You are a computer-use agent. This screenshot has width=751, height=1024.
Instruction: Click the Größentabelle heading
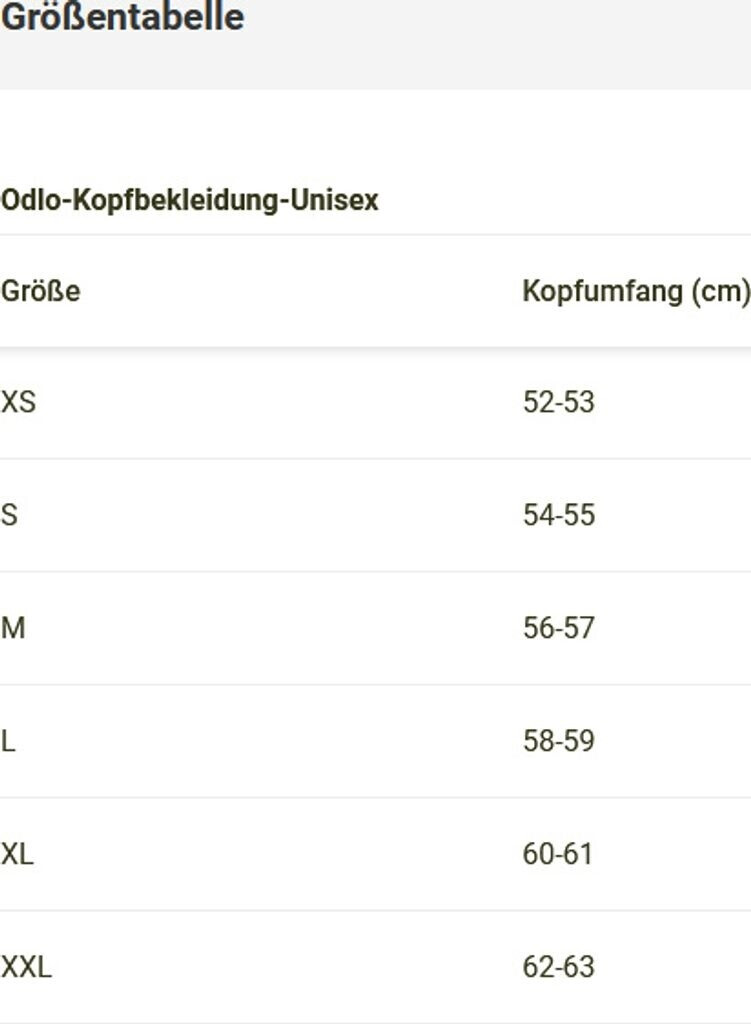click(122, 17)
